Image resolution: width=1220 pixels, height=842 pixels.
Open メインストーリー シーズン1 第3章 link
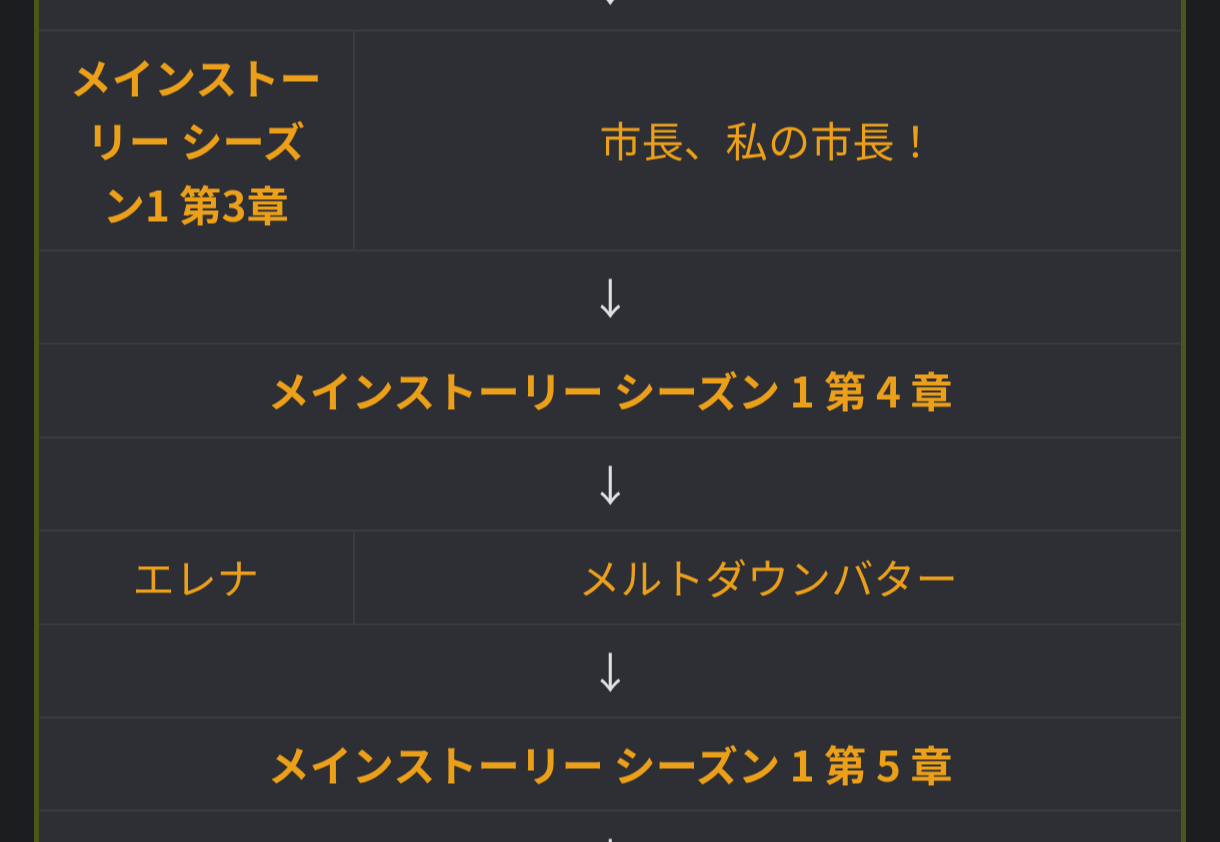click(x=196, y=143)
